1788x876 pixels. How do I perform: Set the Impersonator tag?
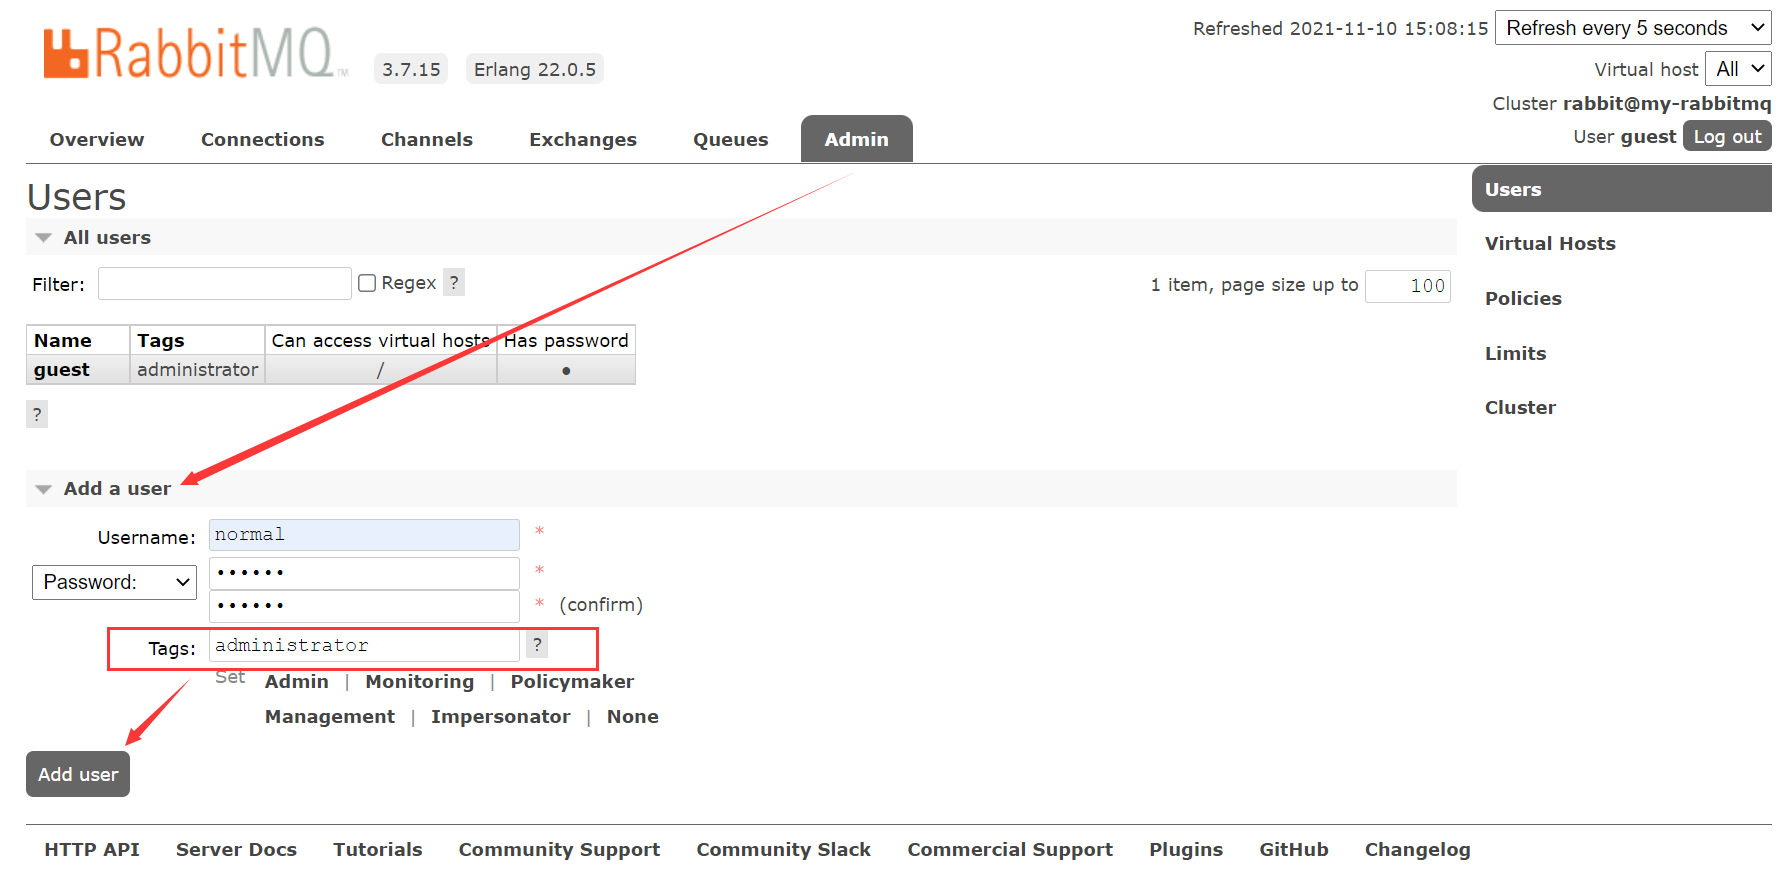(501, 716)
